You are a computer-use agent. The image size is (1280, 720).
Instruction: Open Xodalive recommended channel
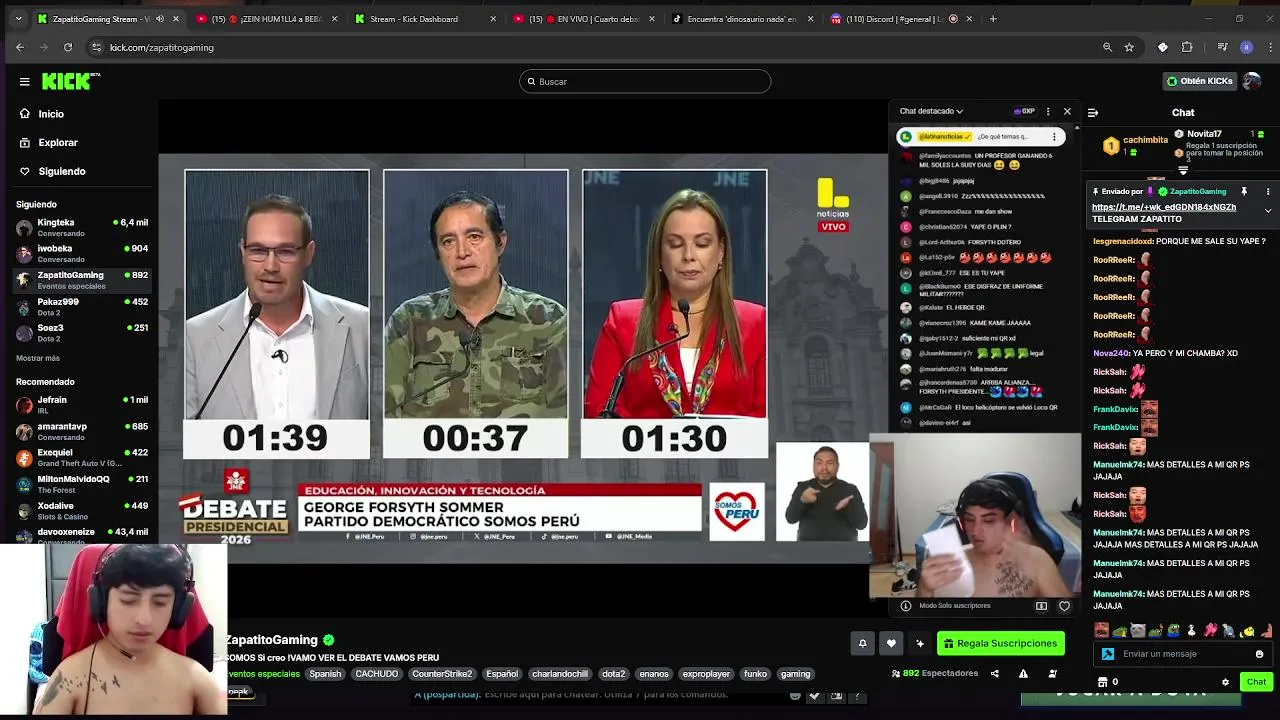pyautogui.click(x=82, y=511)
